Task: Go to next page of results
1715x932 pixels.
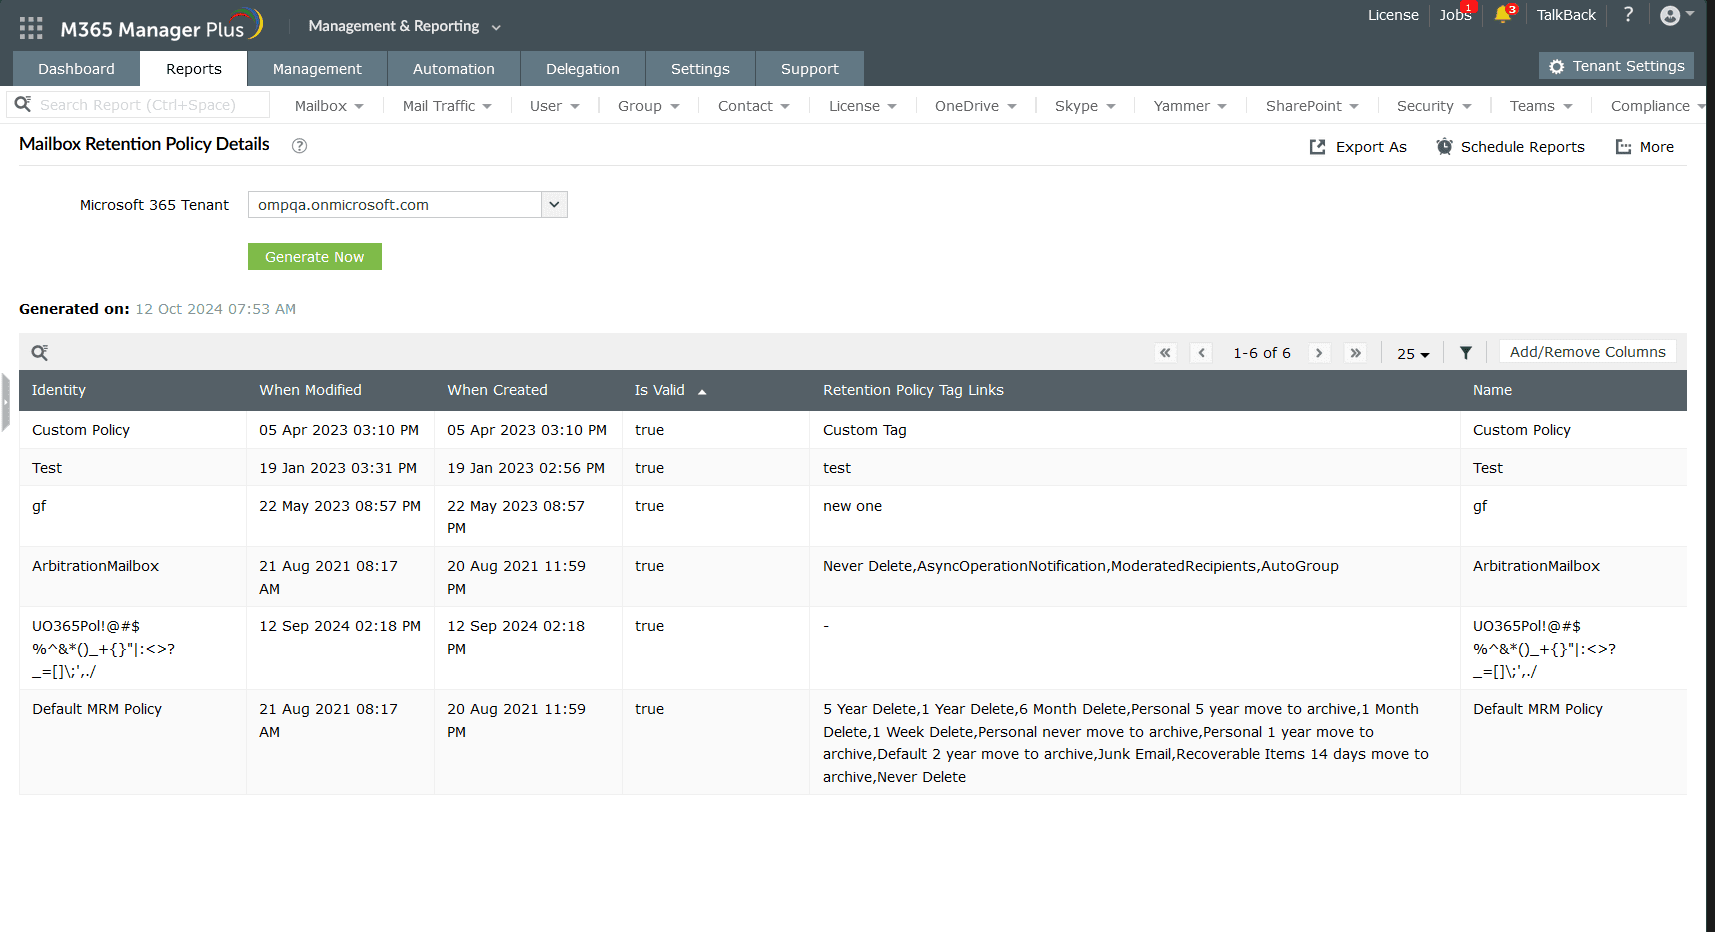Action: [1319, 352]
